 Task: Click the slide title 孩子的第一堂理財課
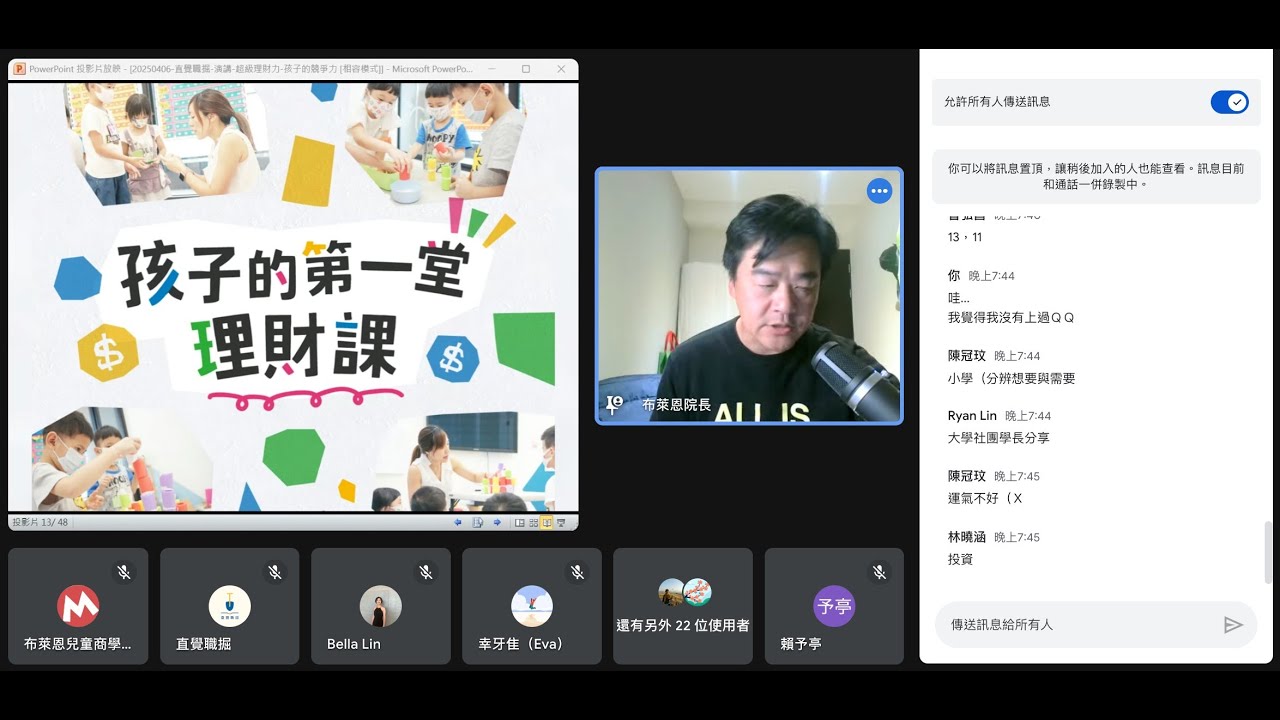tap(295, 312)
